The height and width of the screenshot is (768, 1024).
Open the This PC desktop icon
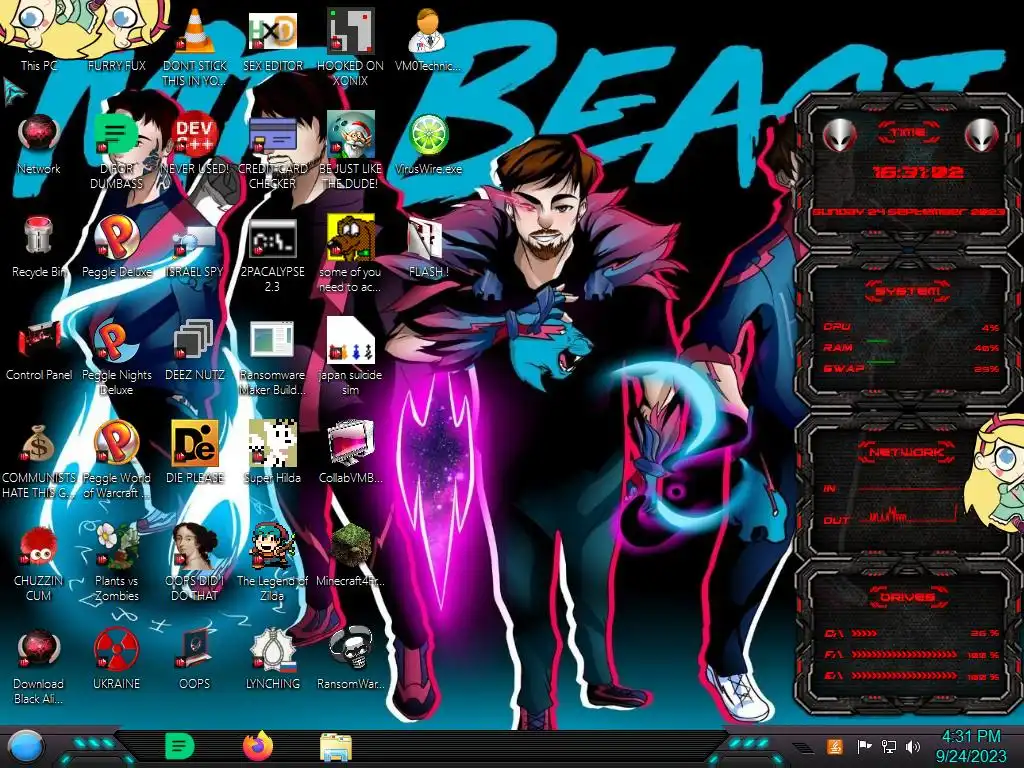pos(39,36)
